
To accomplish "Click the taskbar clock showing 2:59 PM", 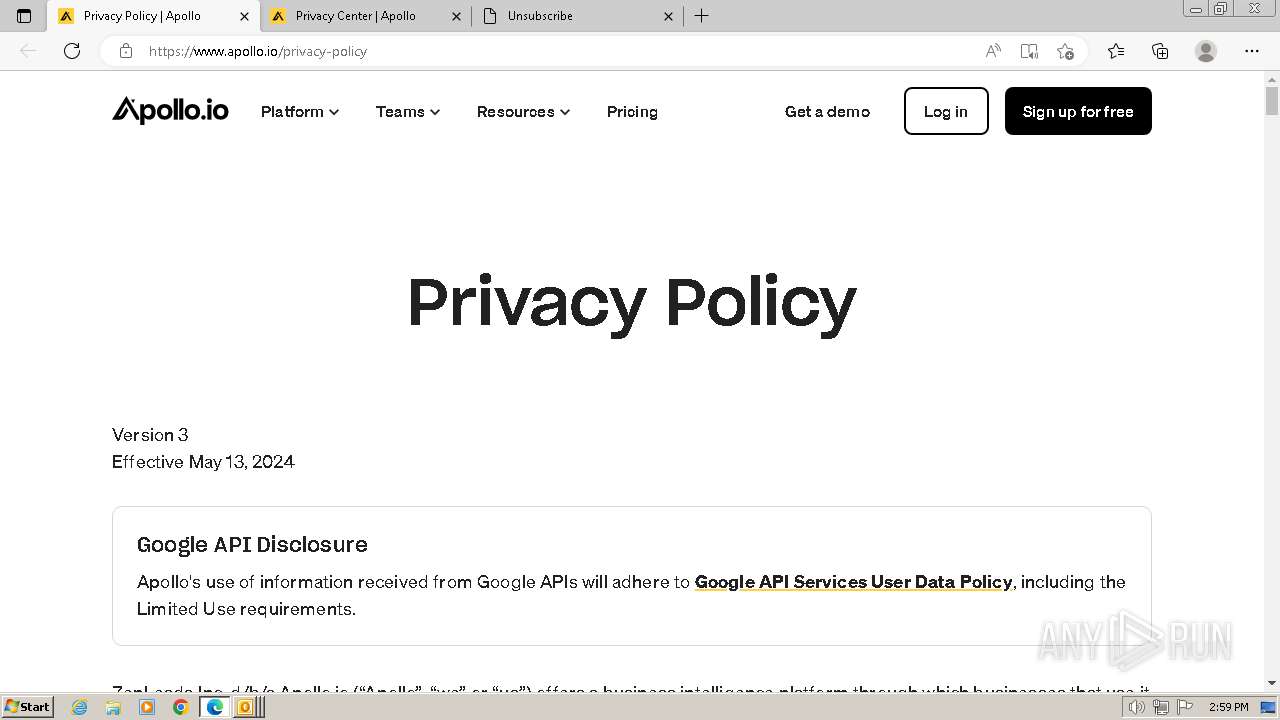I will [x=1228, y=707].
